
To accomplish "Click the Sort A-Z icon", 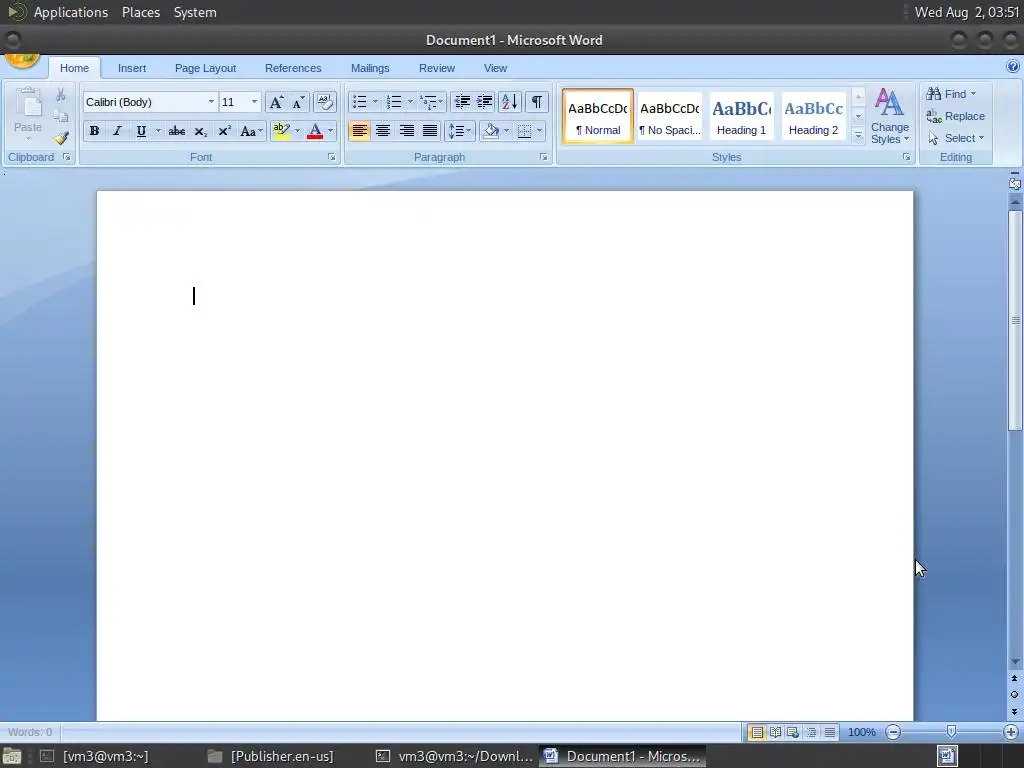I will (509, 102).
